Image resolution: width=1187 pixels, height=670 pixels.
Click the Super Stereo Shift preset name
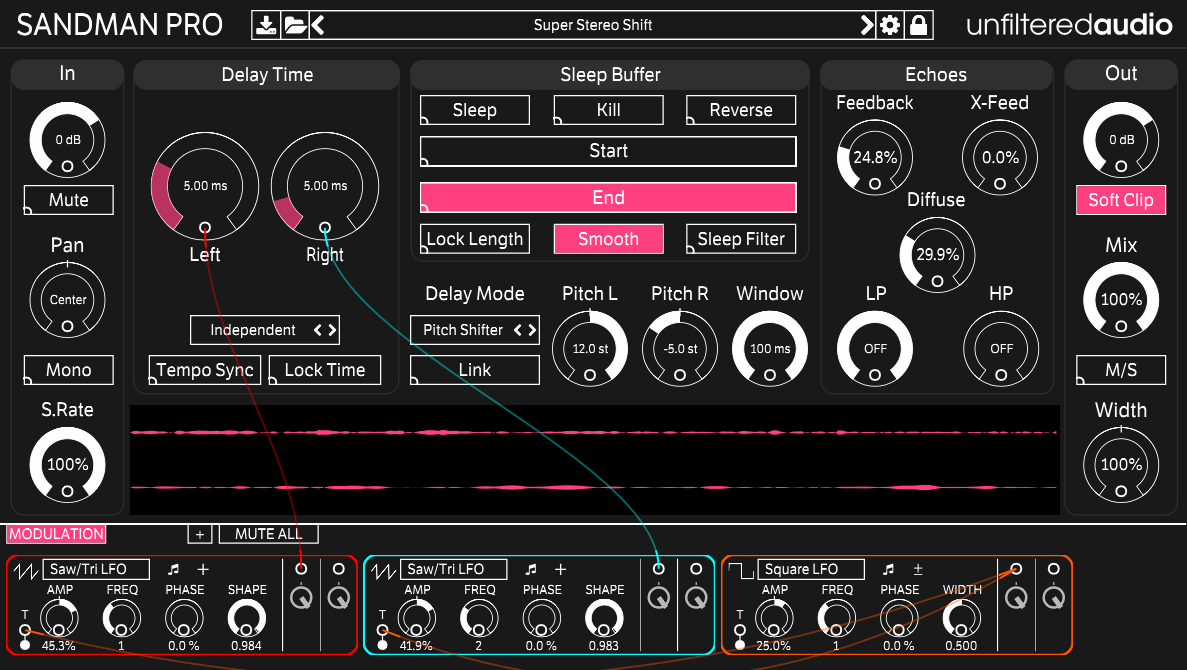click(x=592, y=25)
